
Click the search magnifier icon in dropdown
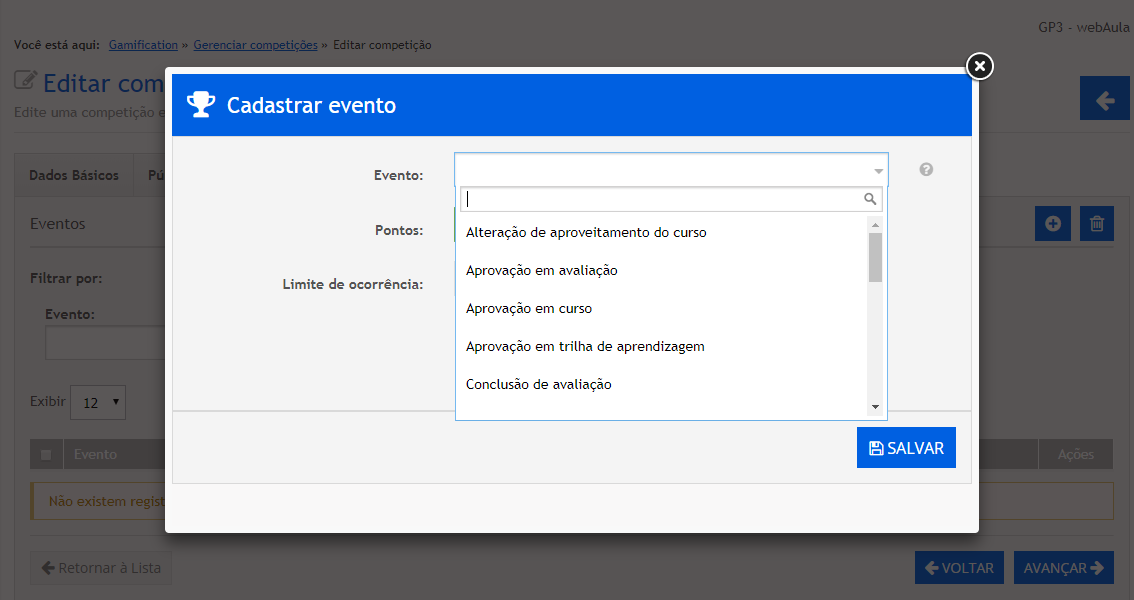pyautogui.click(x=870, y=199)
